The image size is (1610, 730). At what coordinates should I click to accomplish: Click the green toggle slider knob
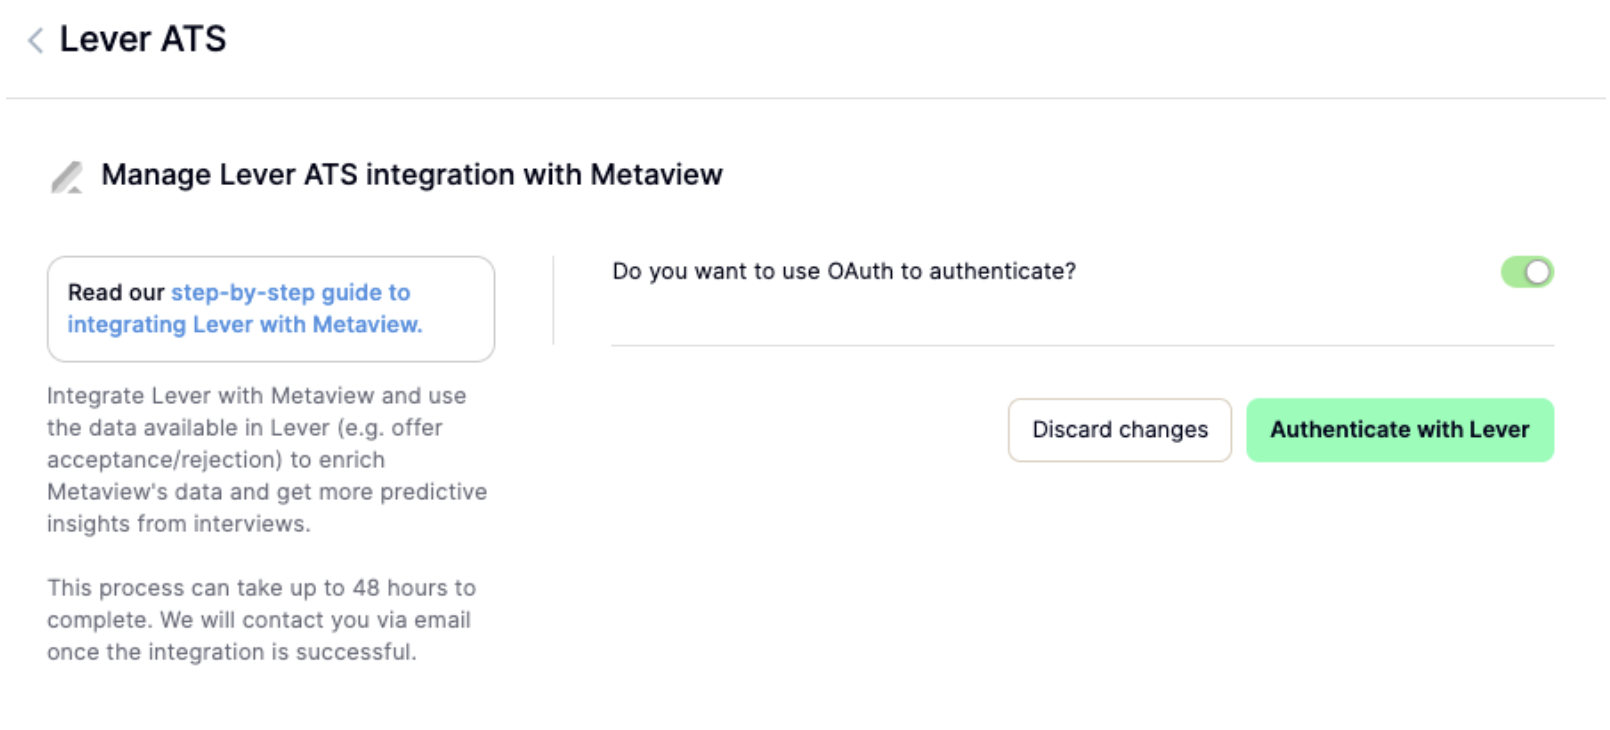(x=1538, y=271)
